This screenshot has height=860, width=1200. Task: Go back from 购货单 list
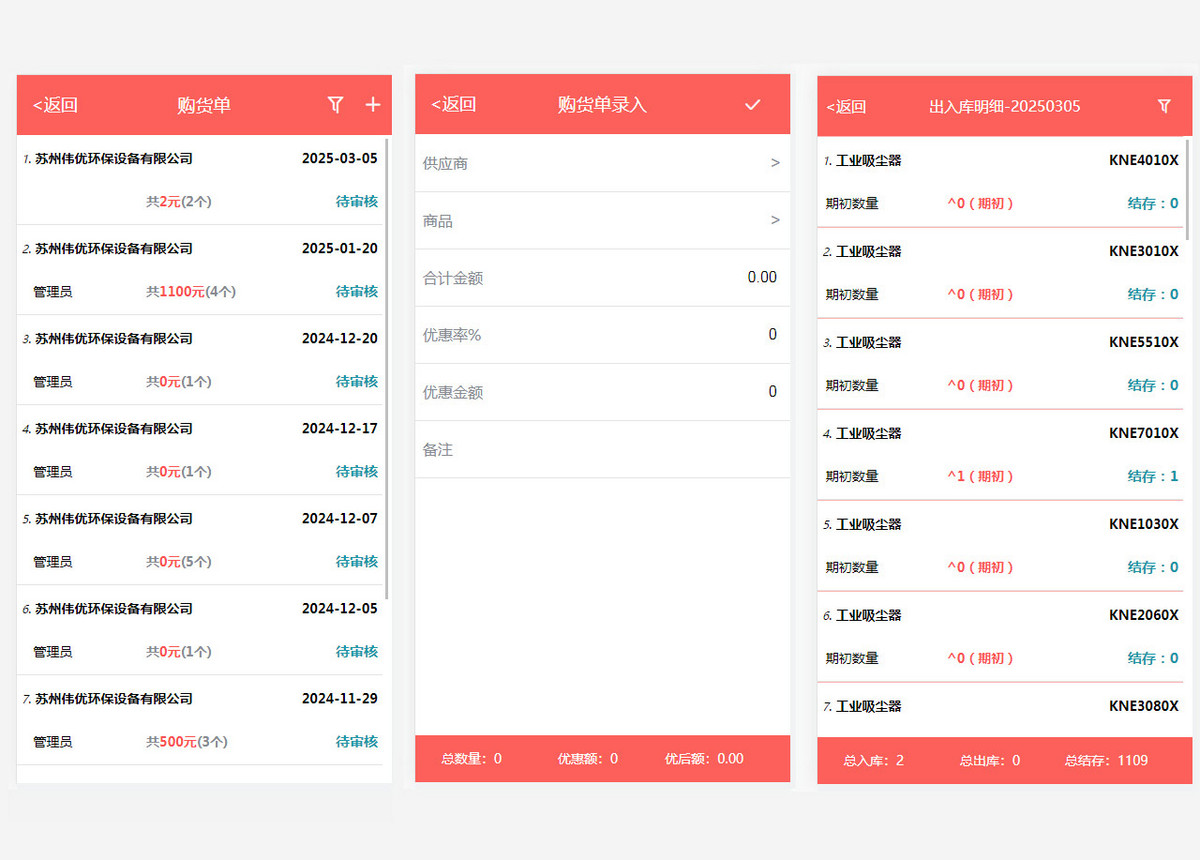tap(55, 105)
